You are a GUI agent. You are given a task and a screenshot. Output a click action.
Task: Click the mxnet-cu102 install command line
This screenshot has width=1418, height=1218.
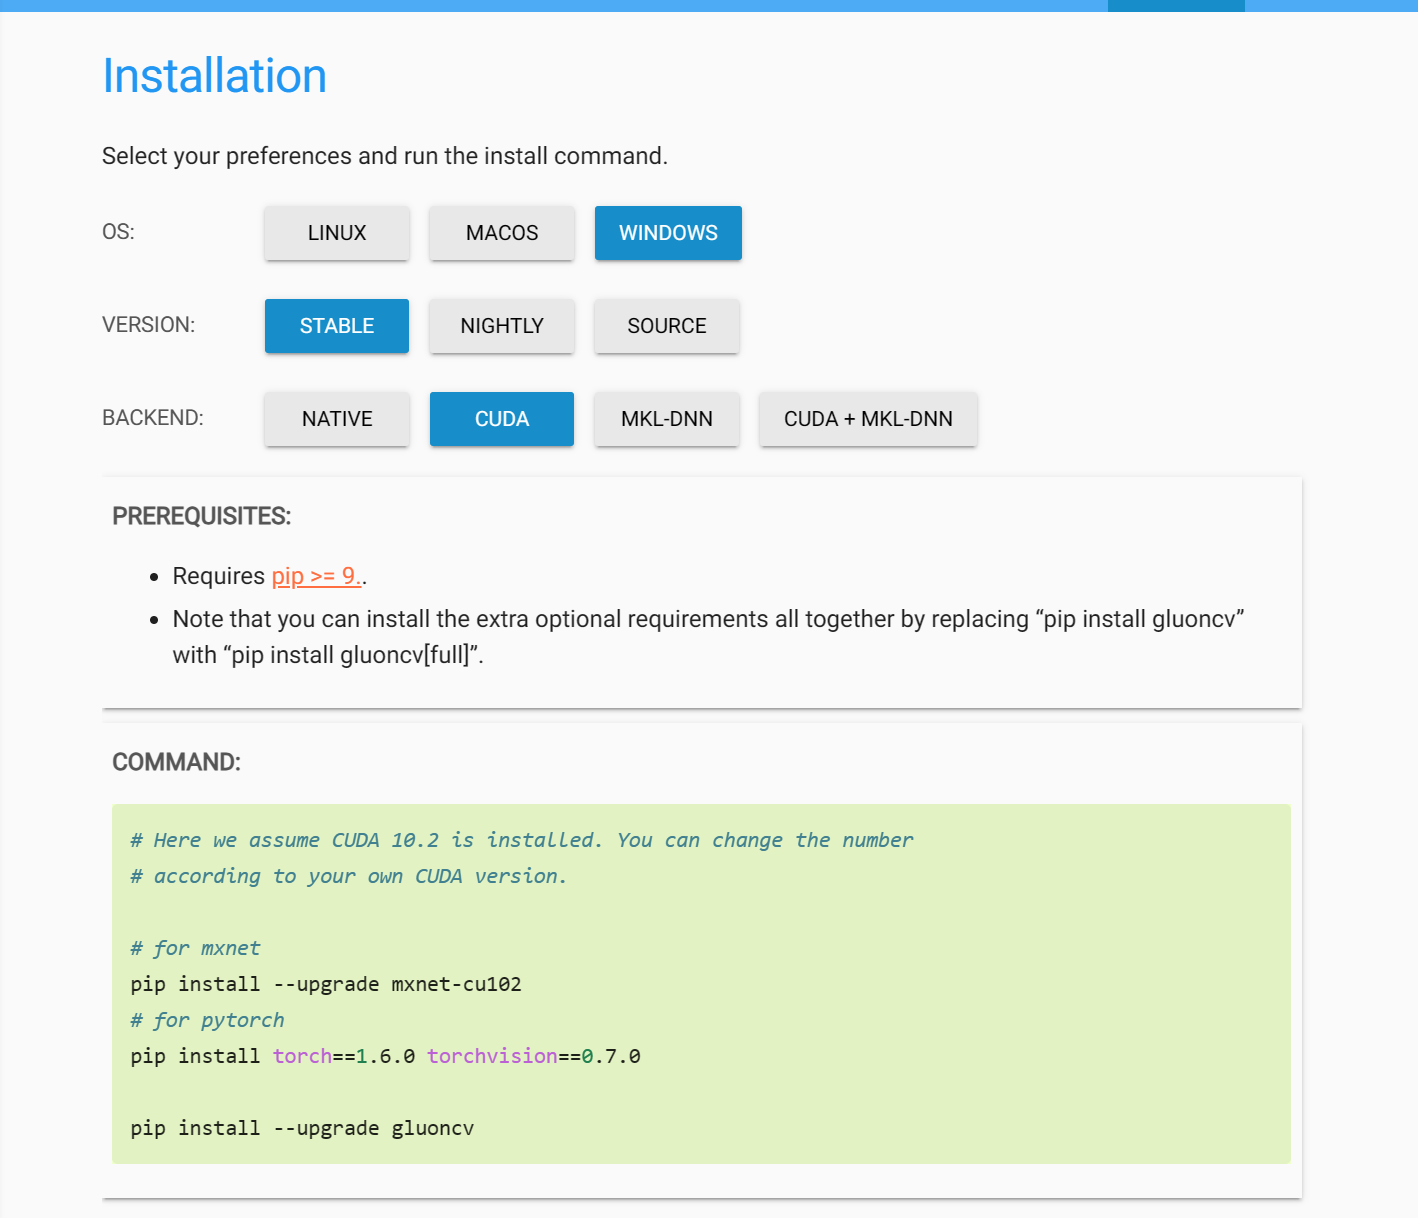326,984
